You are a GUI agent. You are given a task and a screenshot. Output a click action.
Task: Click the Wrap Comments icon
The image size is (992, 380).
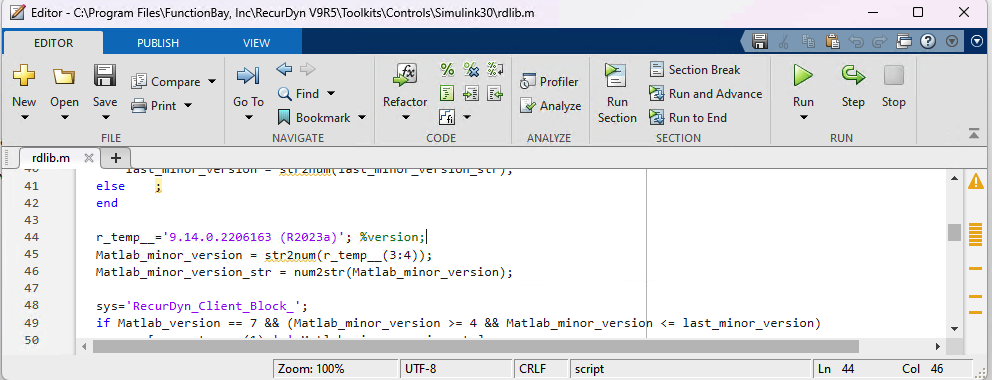click(x=495, y=70)
